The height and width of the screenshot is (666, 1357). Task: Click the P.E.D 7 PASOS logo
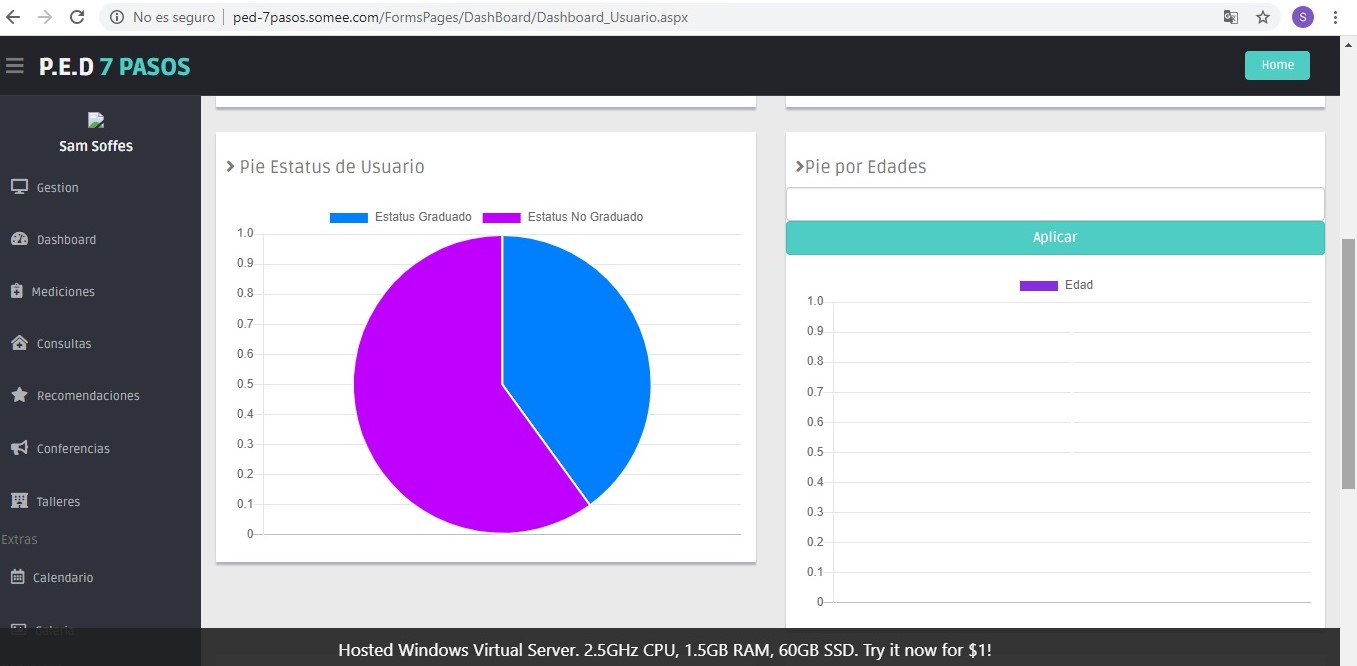[x=114, y=67]
